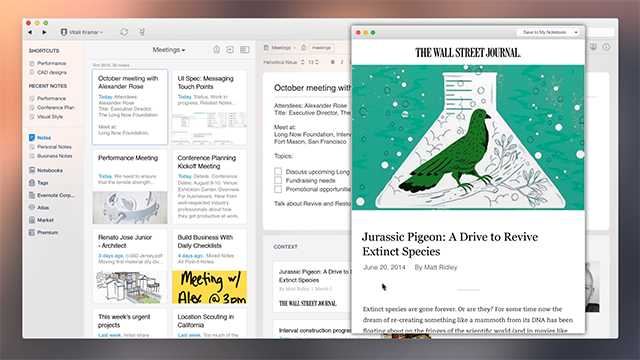Click the October meeting note title in editor
This screenshot has width=640, height=360.
point(312,88)
